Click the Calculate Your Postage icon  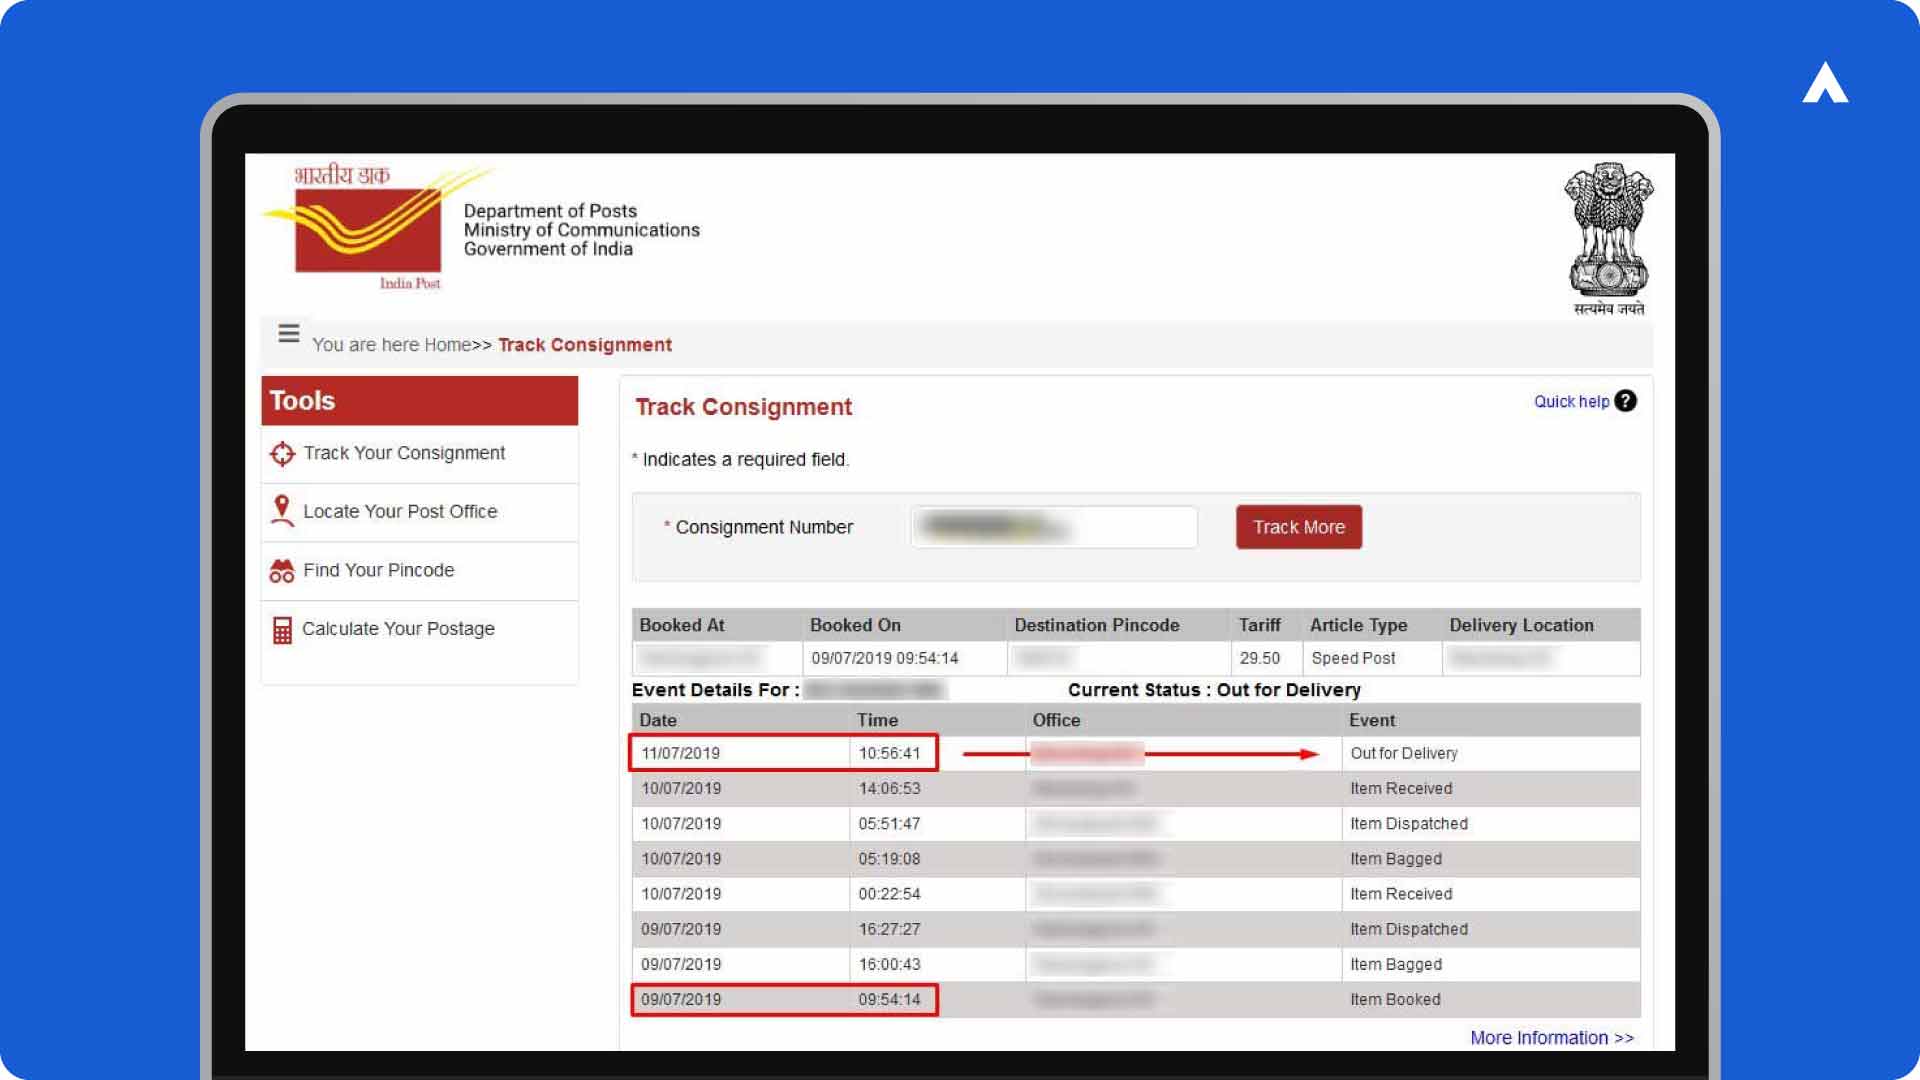[x=282, y=629]
